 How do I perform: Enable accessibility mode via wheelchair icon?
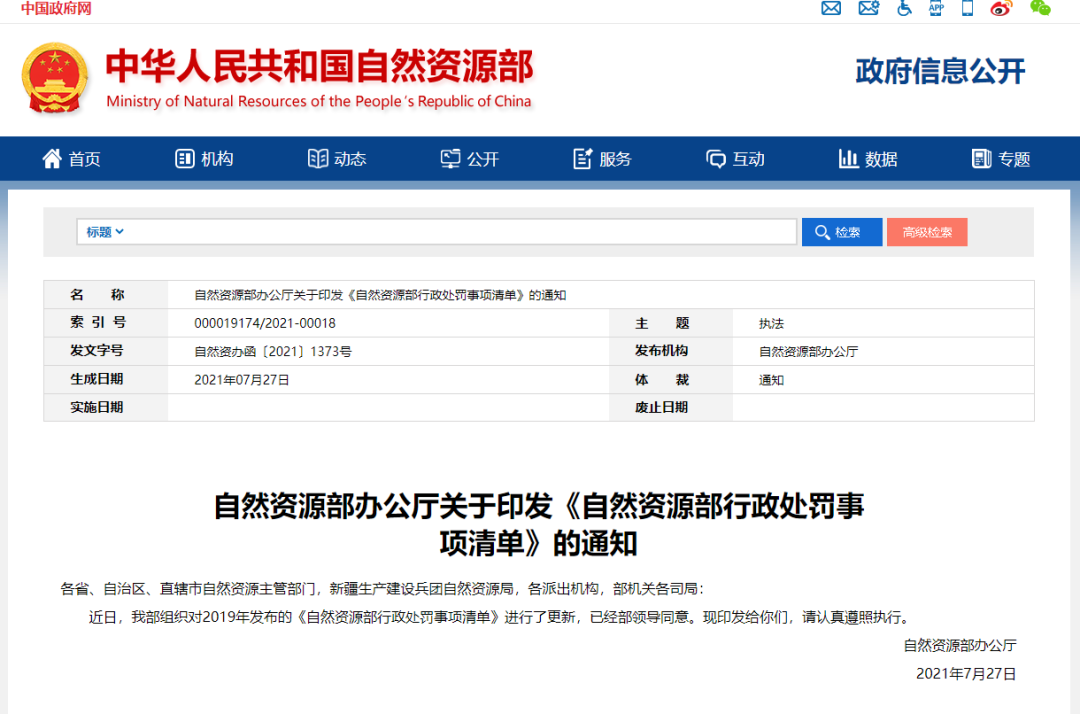904,9
